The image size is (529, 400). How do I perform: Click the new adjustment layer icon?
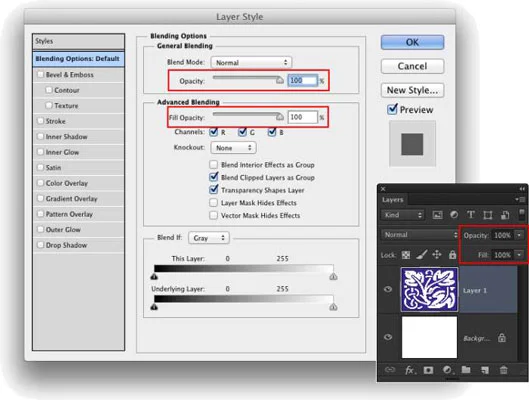coord(448,370)
